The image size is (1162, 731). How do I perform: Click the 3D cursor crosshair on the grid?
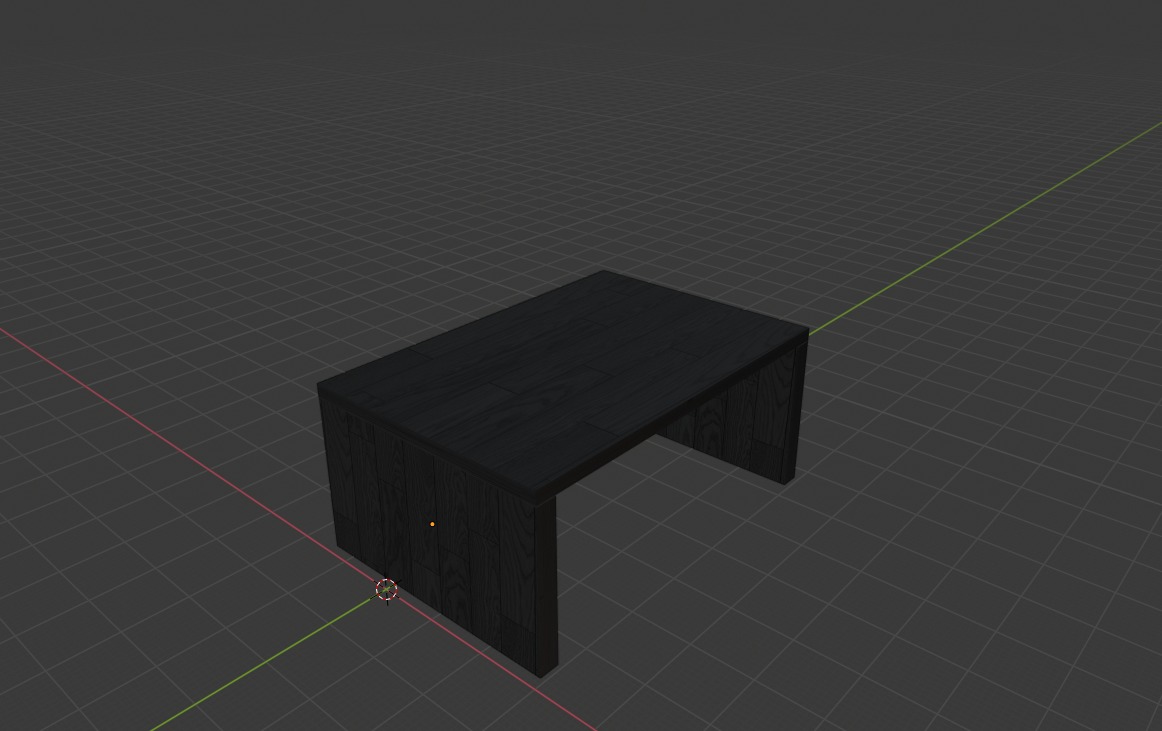[386, 589]
